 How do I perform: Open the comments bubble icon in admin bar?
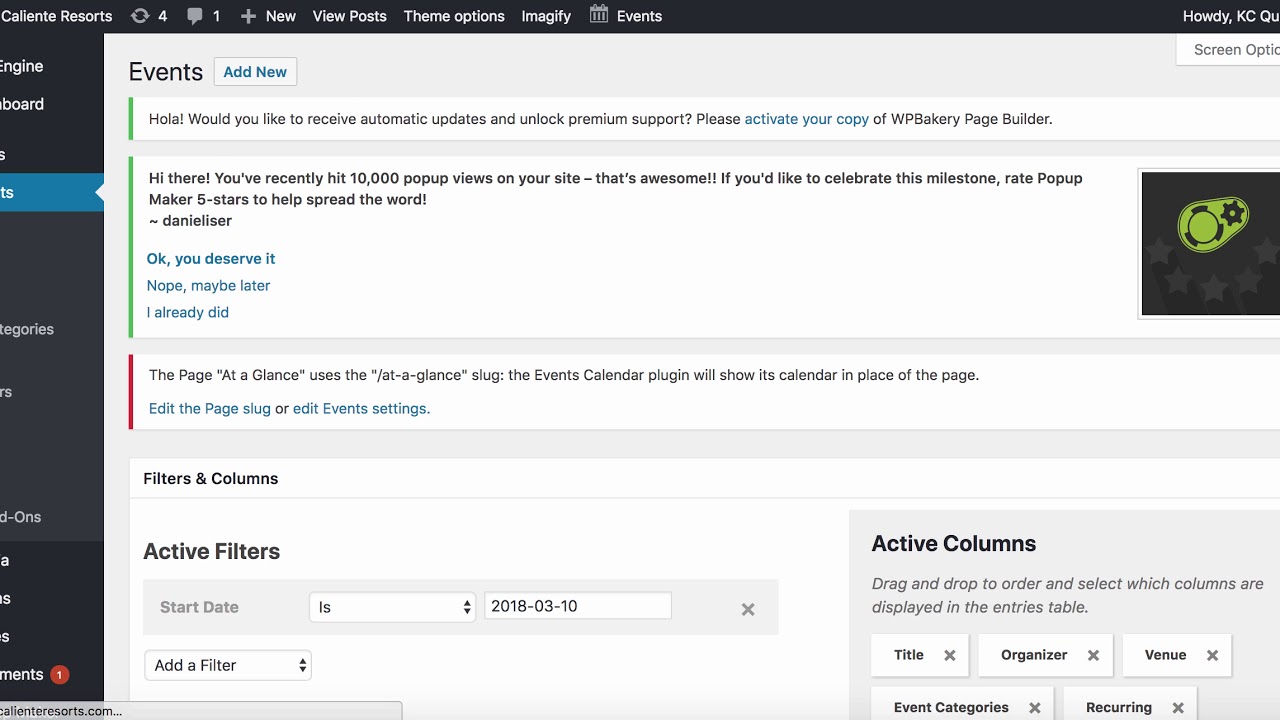[x=195, y=16]
